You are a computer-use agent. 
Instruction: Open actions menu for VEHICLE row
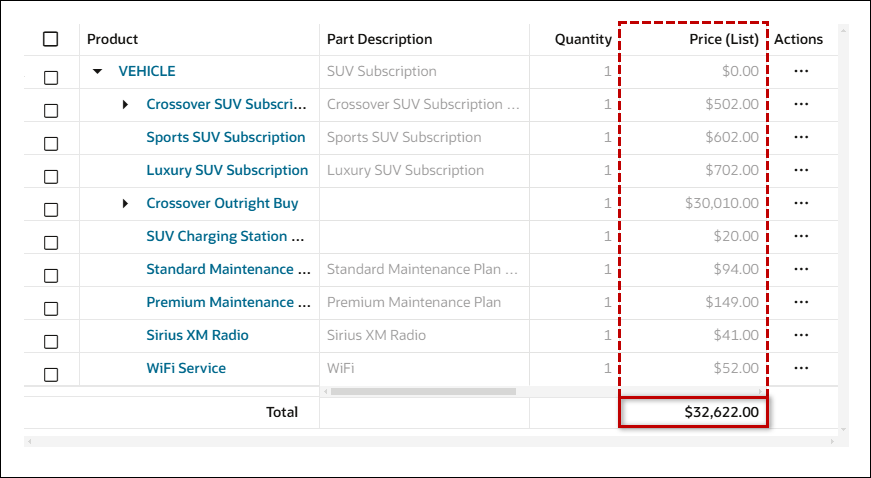(x=800, y=71)
